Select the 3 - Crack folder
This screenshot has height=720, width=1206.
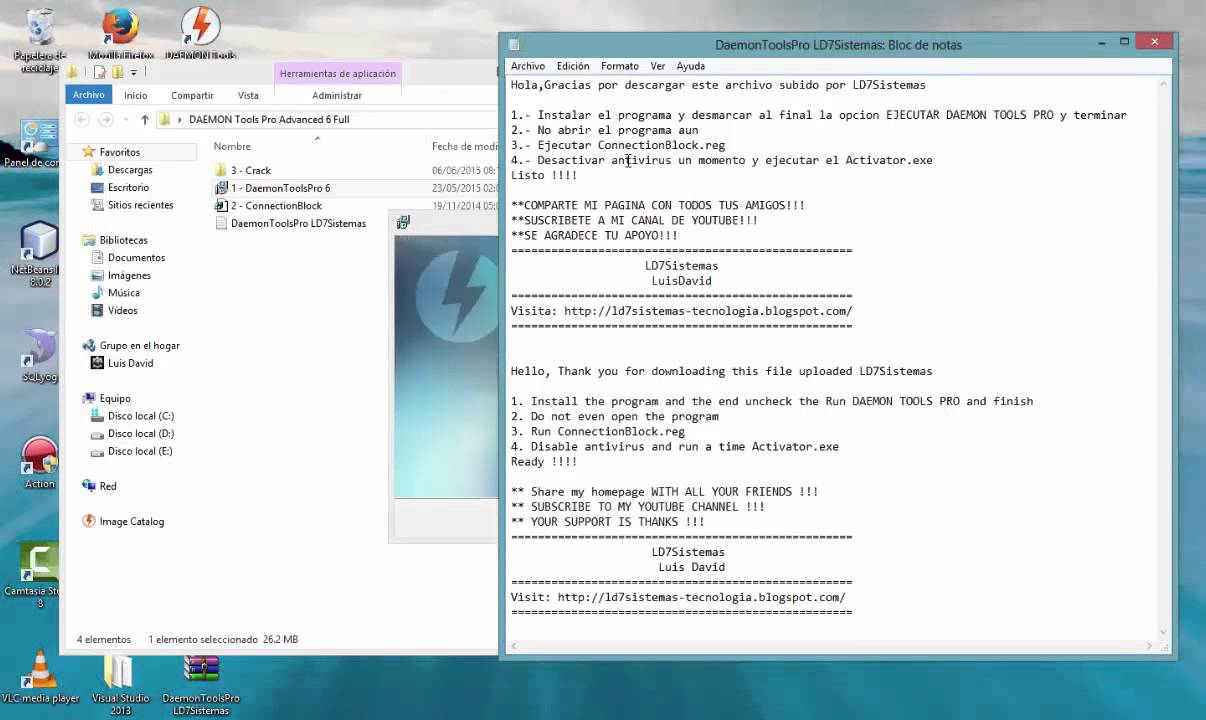(x=251, y=170)
